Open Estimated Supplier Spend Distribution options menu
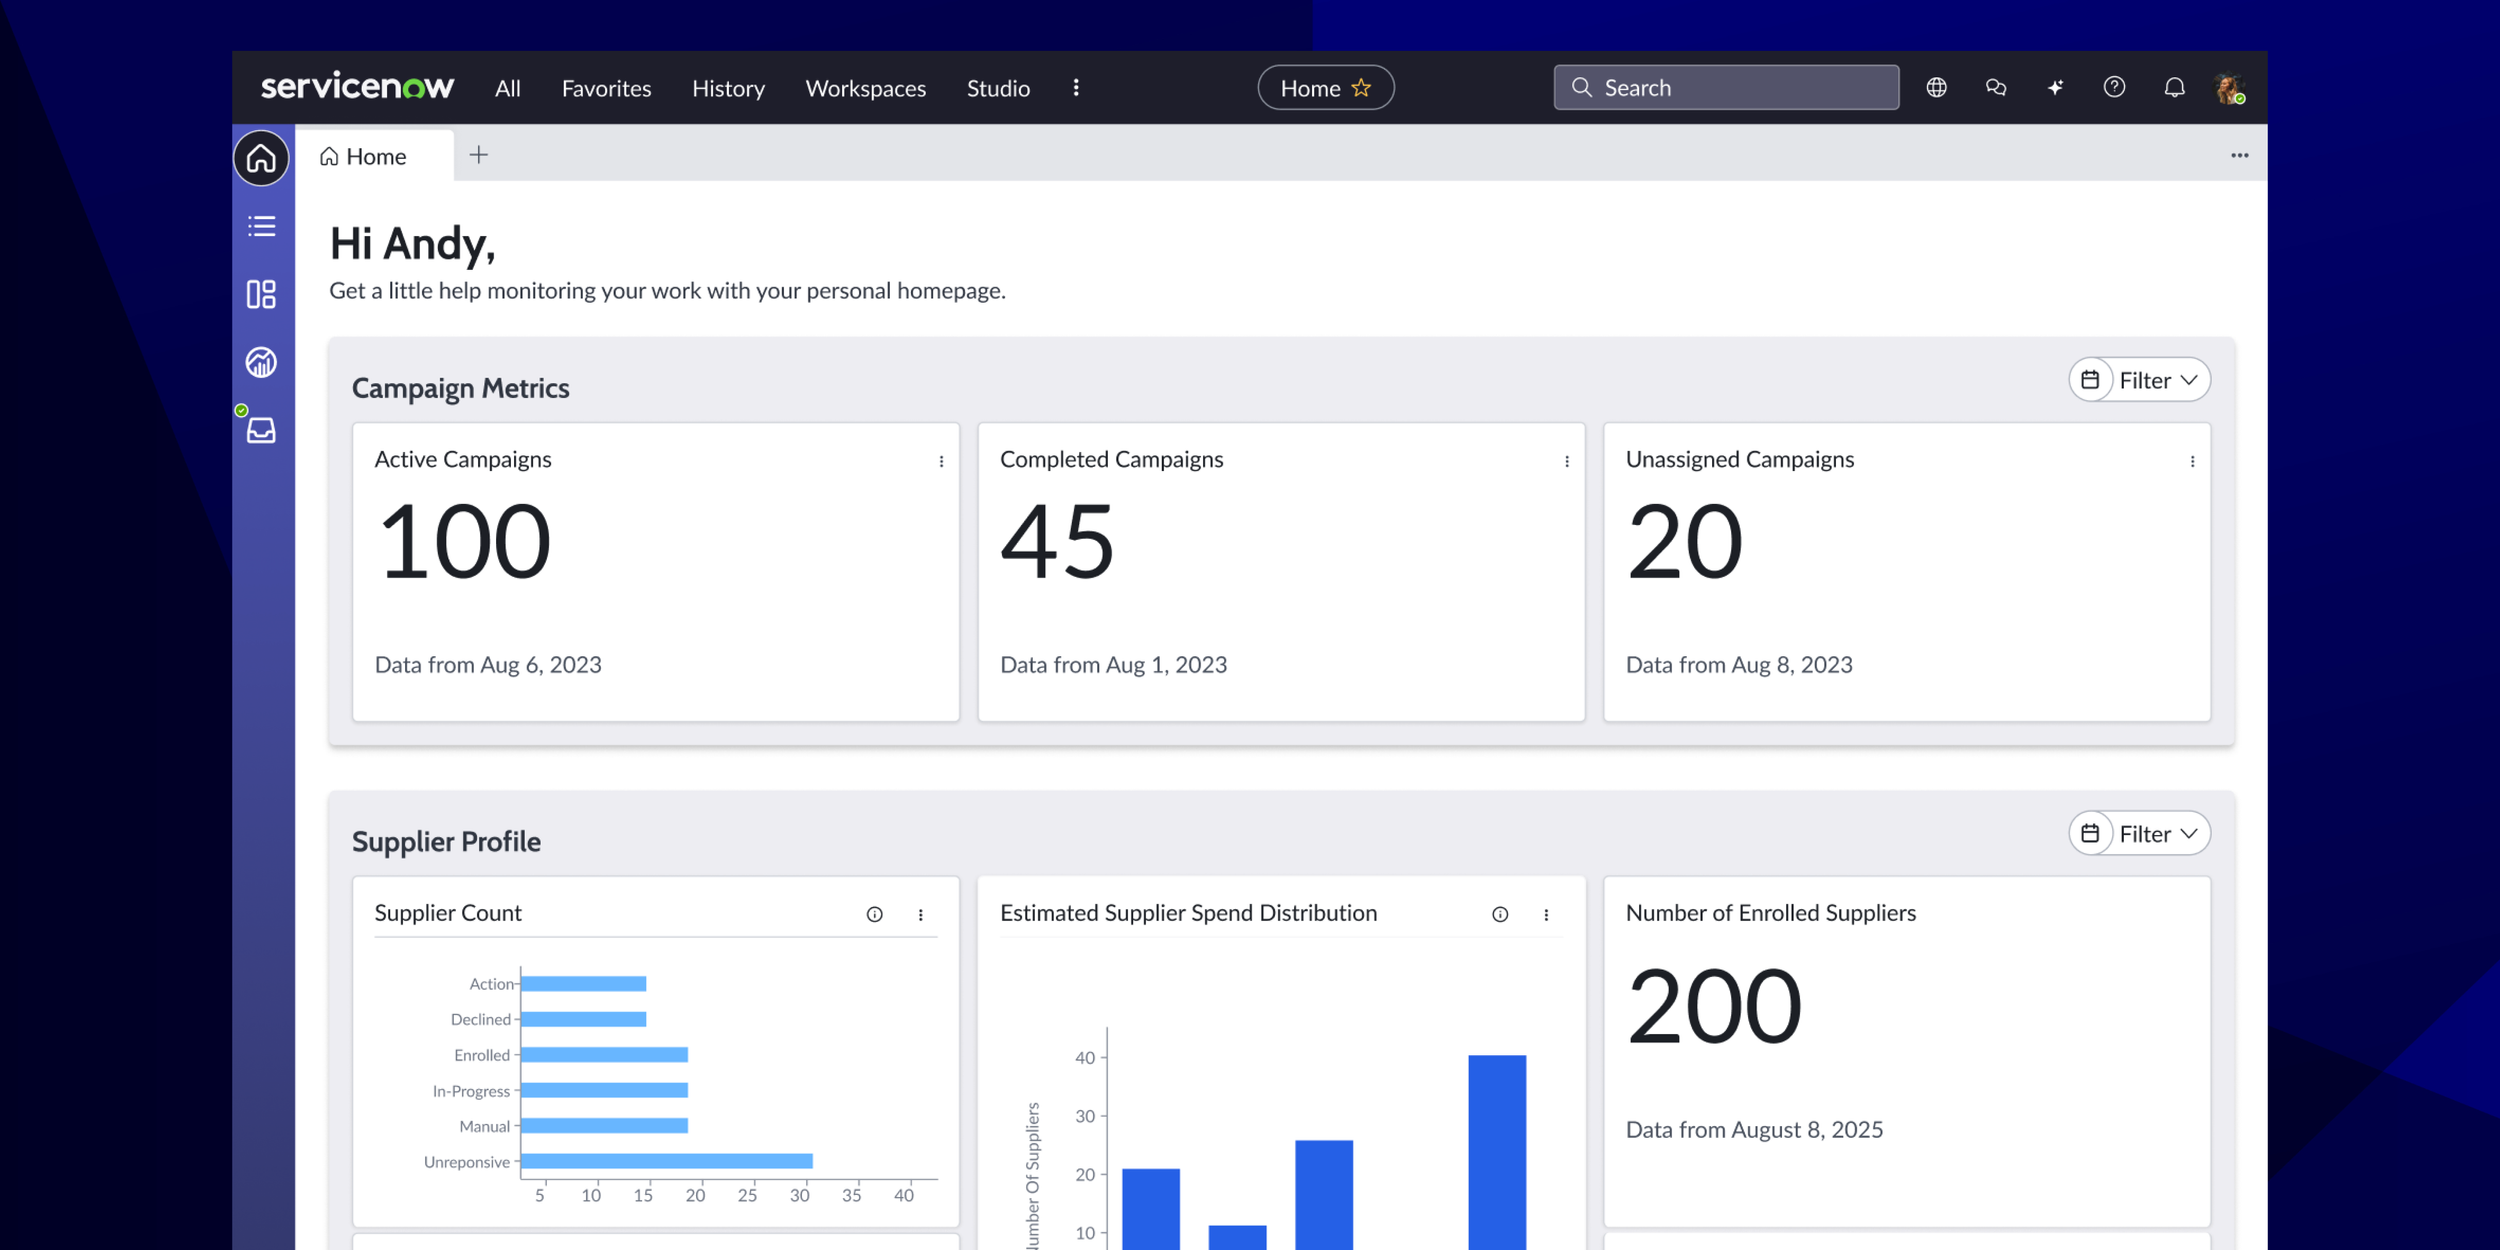This screenshot has height=1250, width=2500. [x=1546, y=914]
